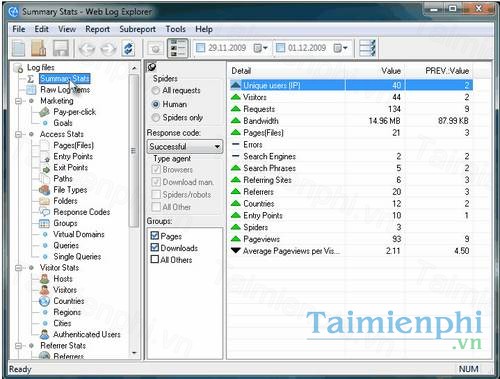
Task: Click the Response Codes speech icon
Action: pos(44,212)
